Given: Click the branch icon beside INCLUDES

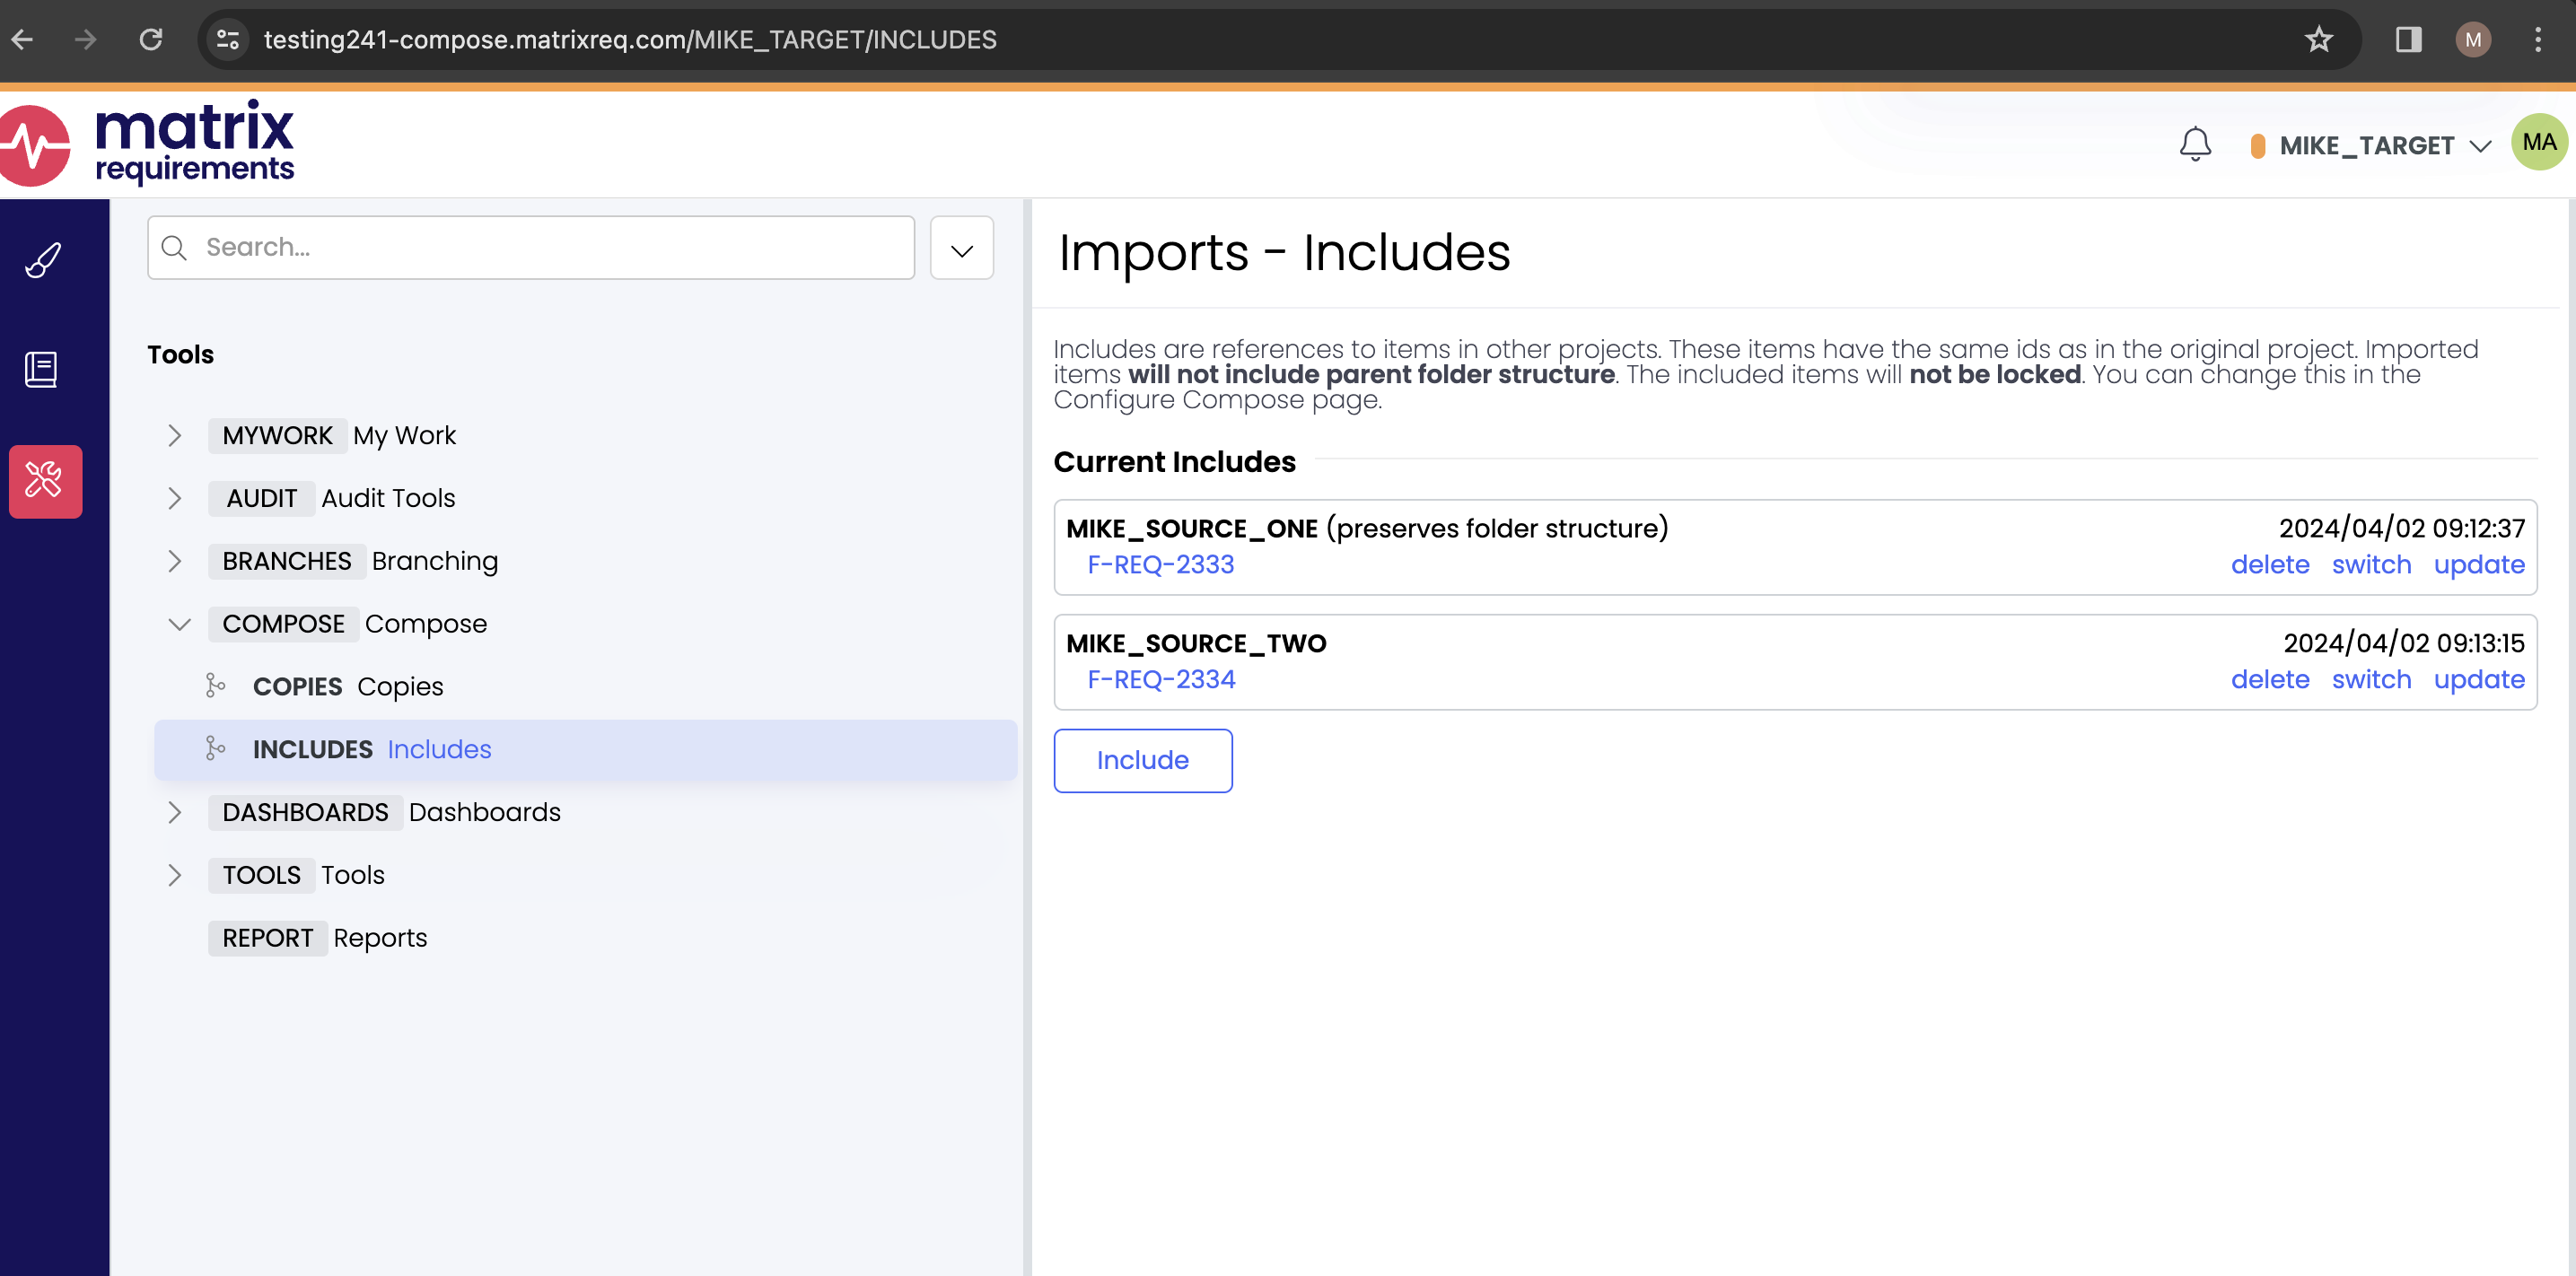Looking at the screenshot, I should click(x=215, y=748).
